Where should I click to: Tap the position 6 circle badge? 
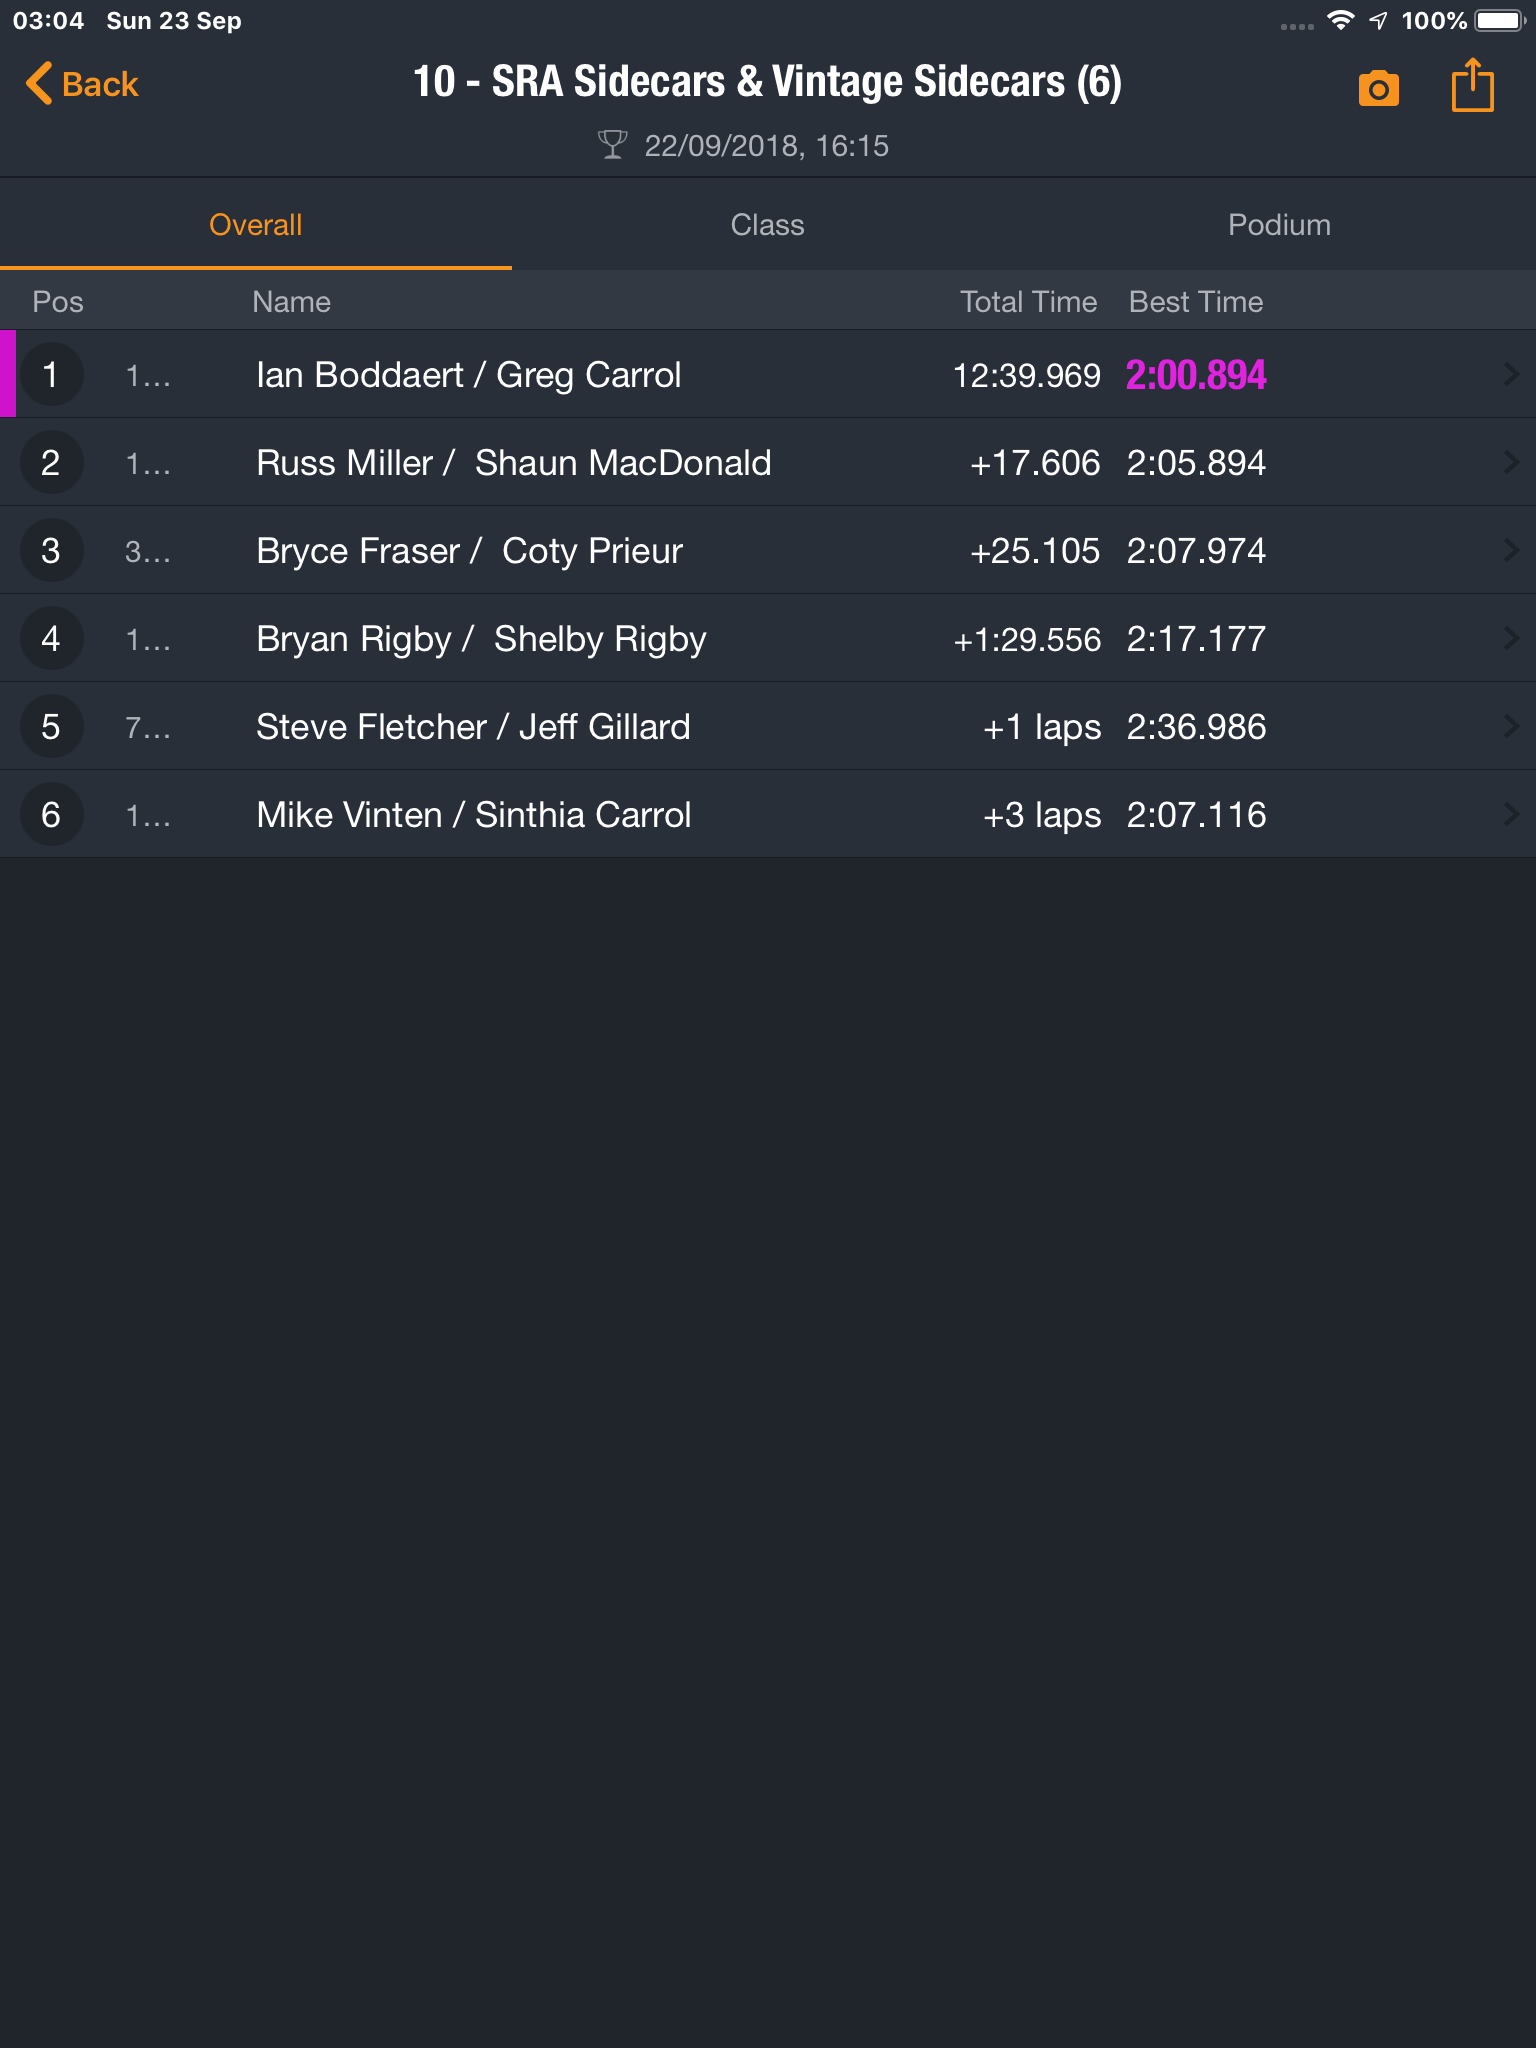[x=51, y=814]
